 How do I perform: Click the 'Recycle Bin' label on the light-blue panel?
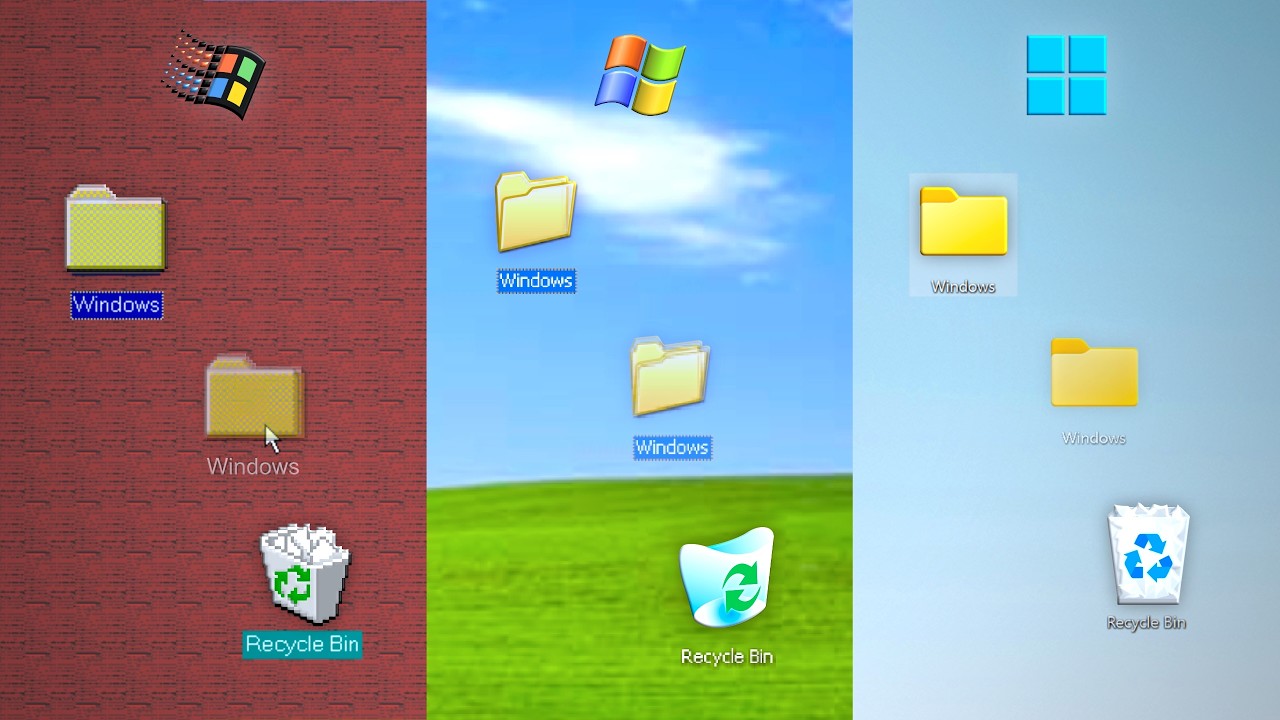click(x=1146, y=622)
